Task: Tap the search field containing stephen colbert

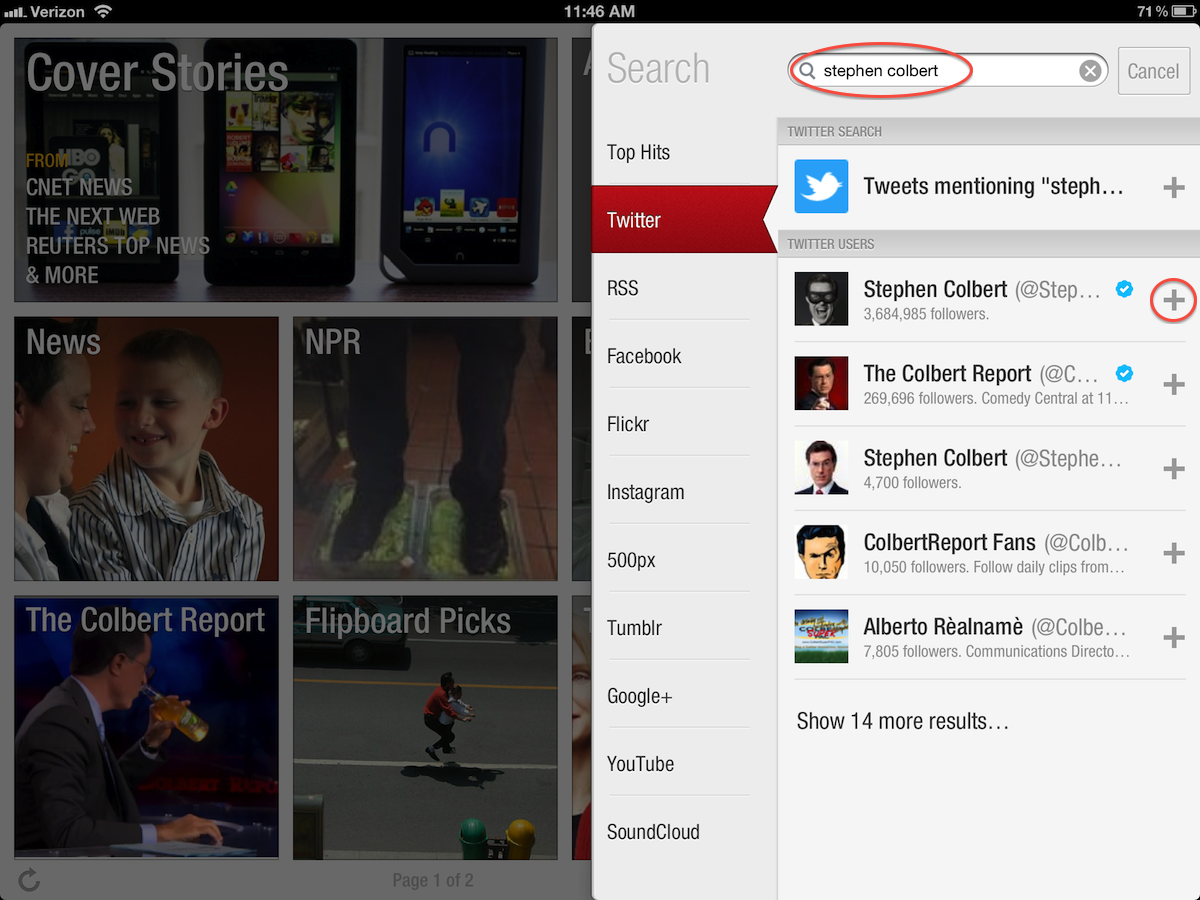Action: click(x=947, y=71)
